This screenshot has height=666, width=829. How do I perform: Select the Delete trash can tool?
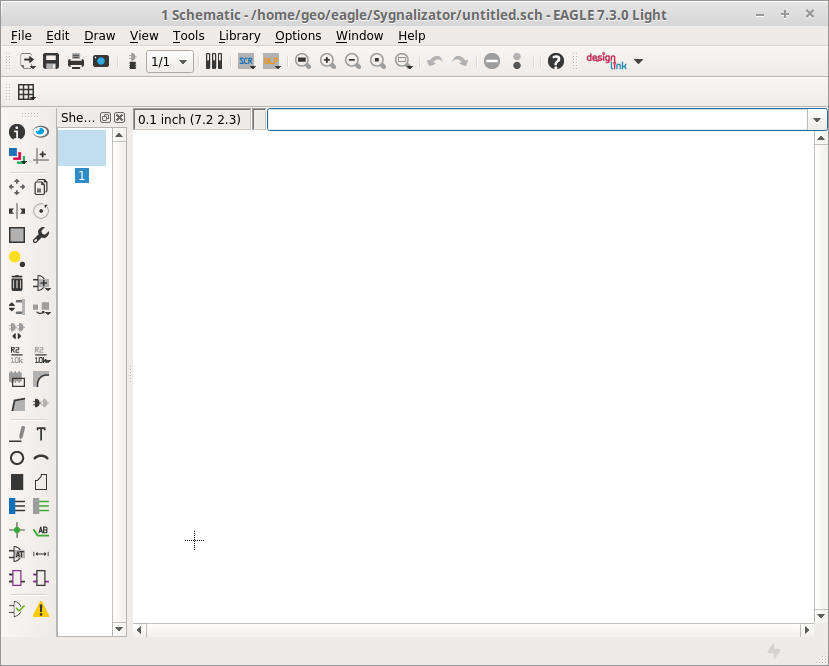(17, 283)
